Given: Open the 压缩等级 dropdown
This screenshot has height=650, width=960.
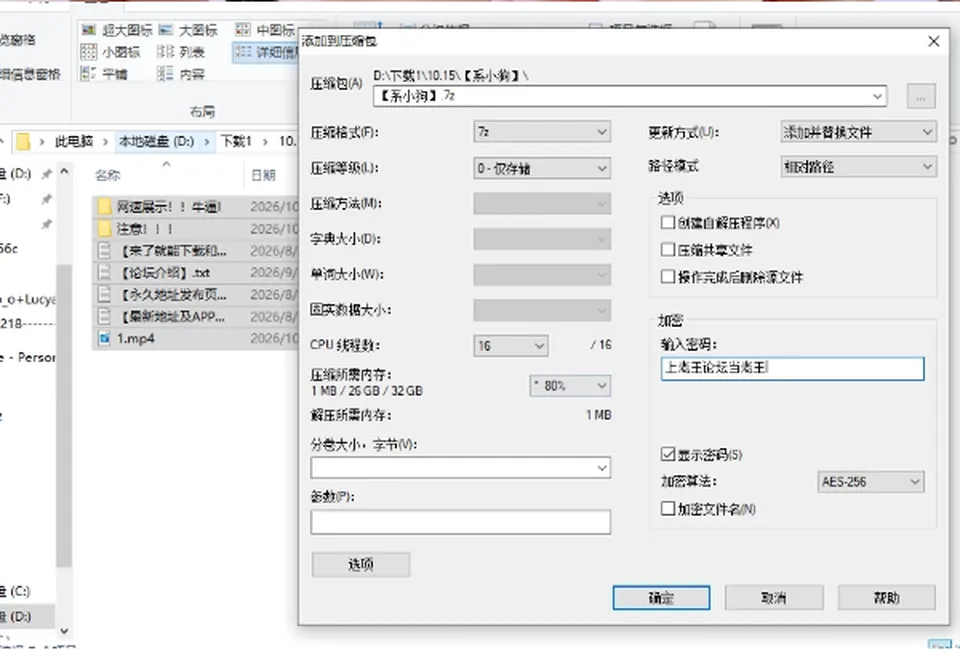Looking at the screenshot, I should 542,168.
